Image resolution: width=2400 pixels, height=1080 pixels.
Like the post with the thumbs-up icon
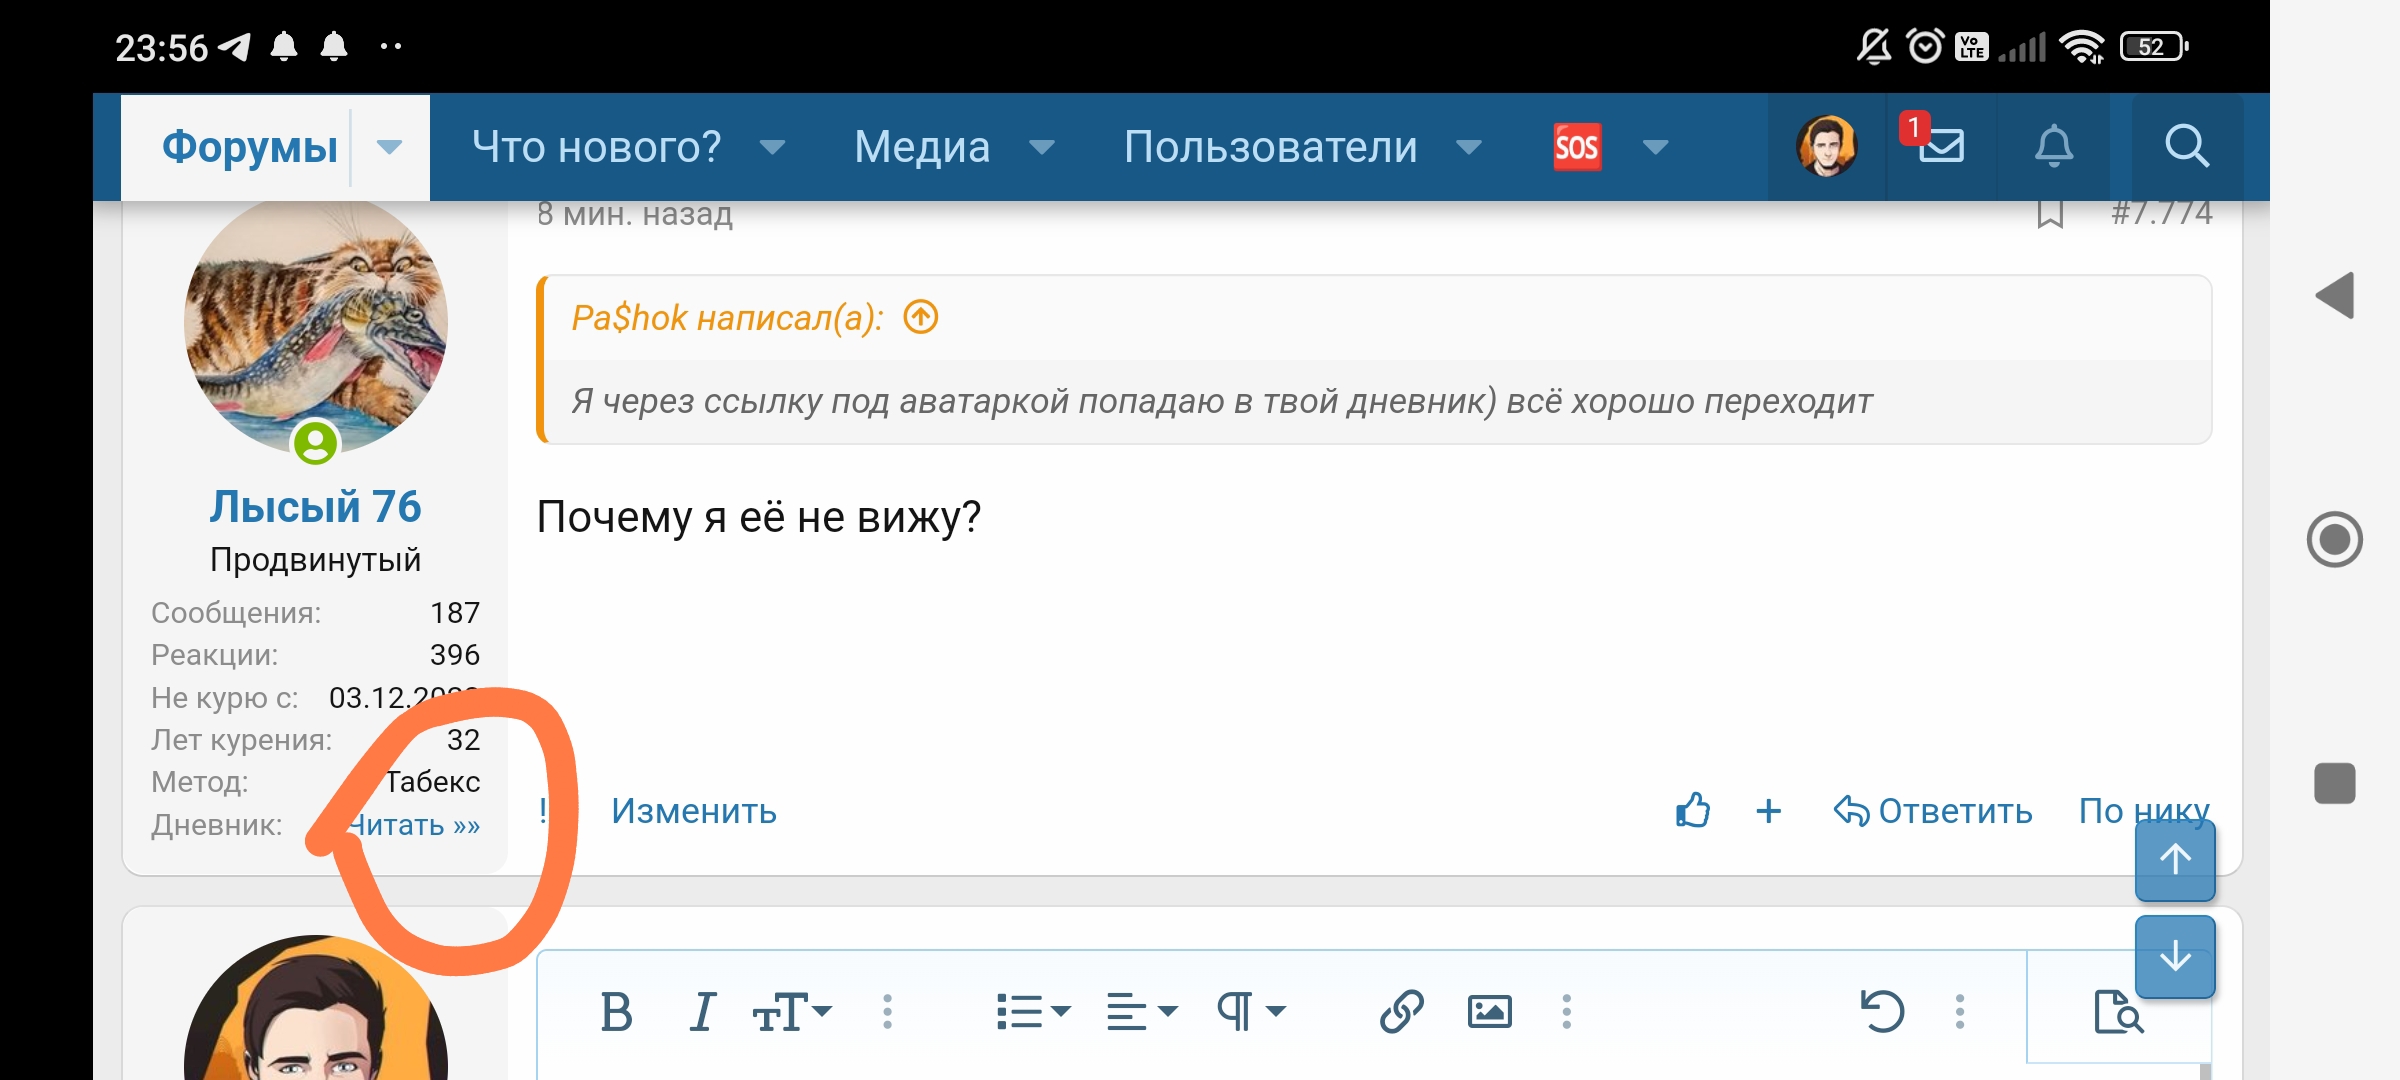click(x=1692, y=811)
